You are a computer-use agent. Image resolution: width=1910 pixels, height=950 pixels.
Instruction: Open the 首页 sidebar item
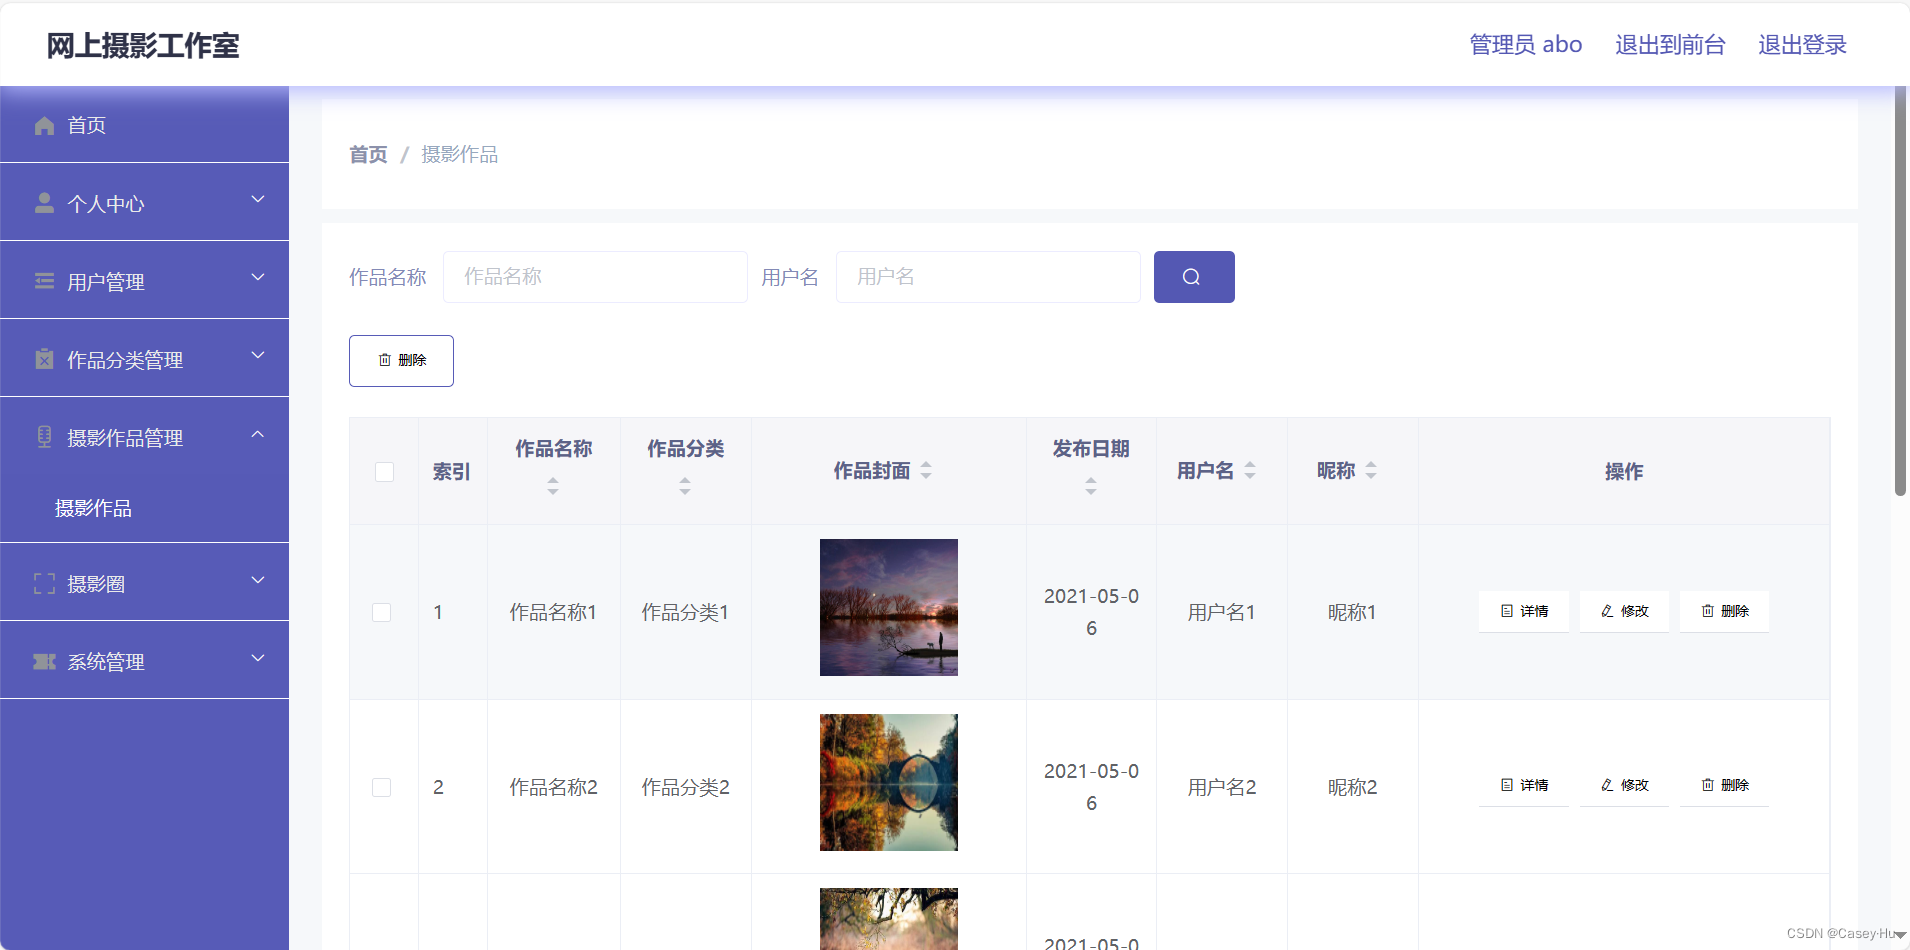coord(144,125)
